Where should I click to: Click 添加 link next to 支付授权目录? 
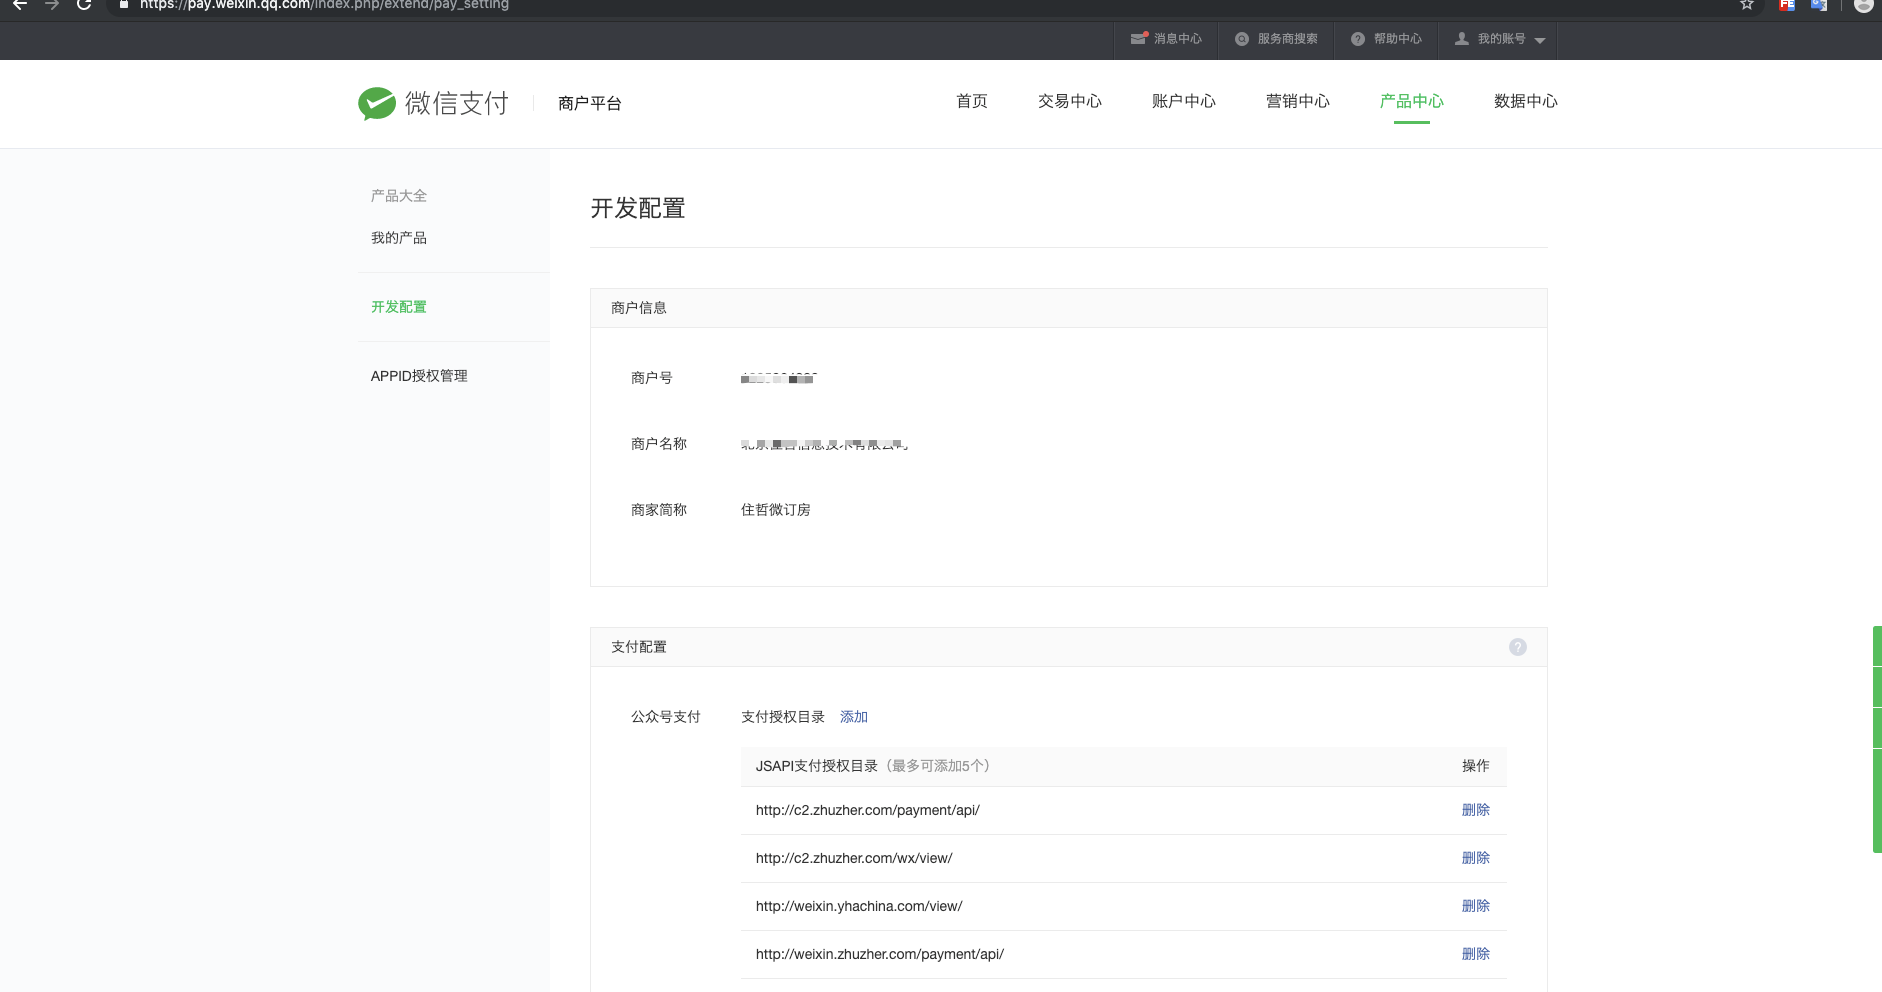[x=853, y=717]
